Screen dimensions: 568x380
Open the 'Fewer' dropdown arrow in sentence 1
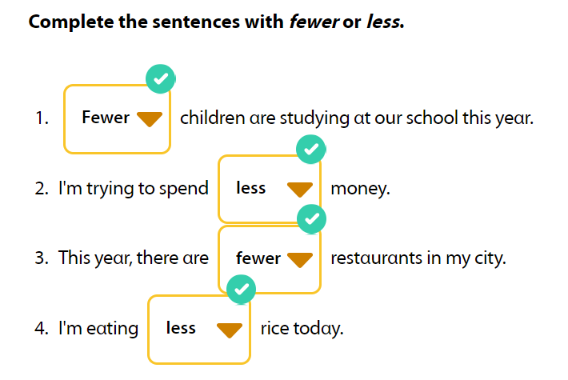tap(150, 119)
